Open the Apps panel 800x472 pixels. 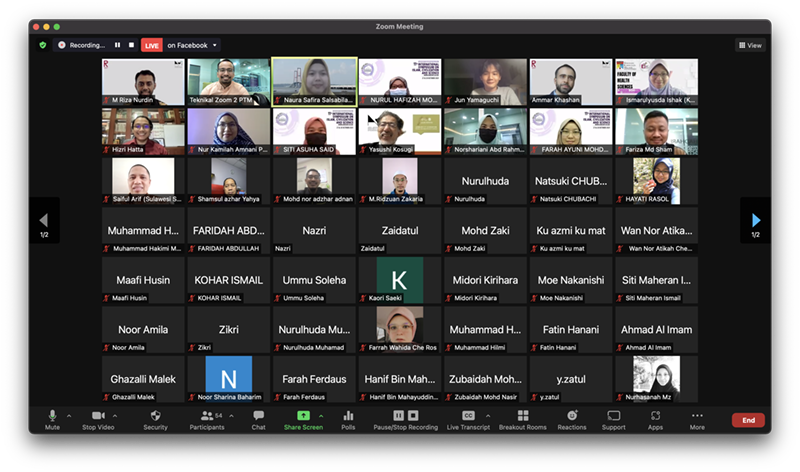coord(655,416)
